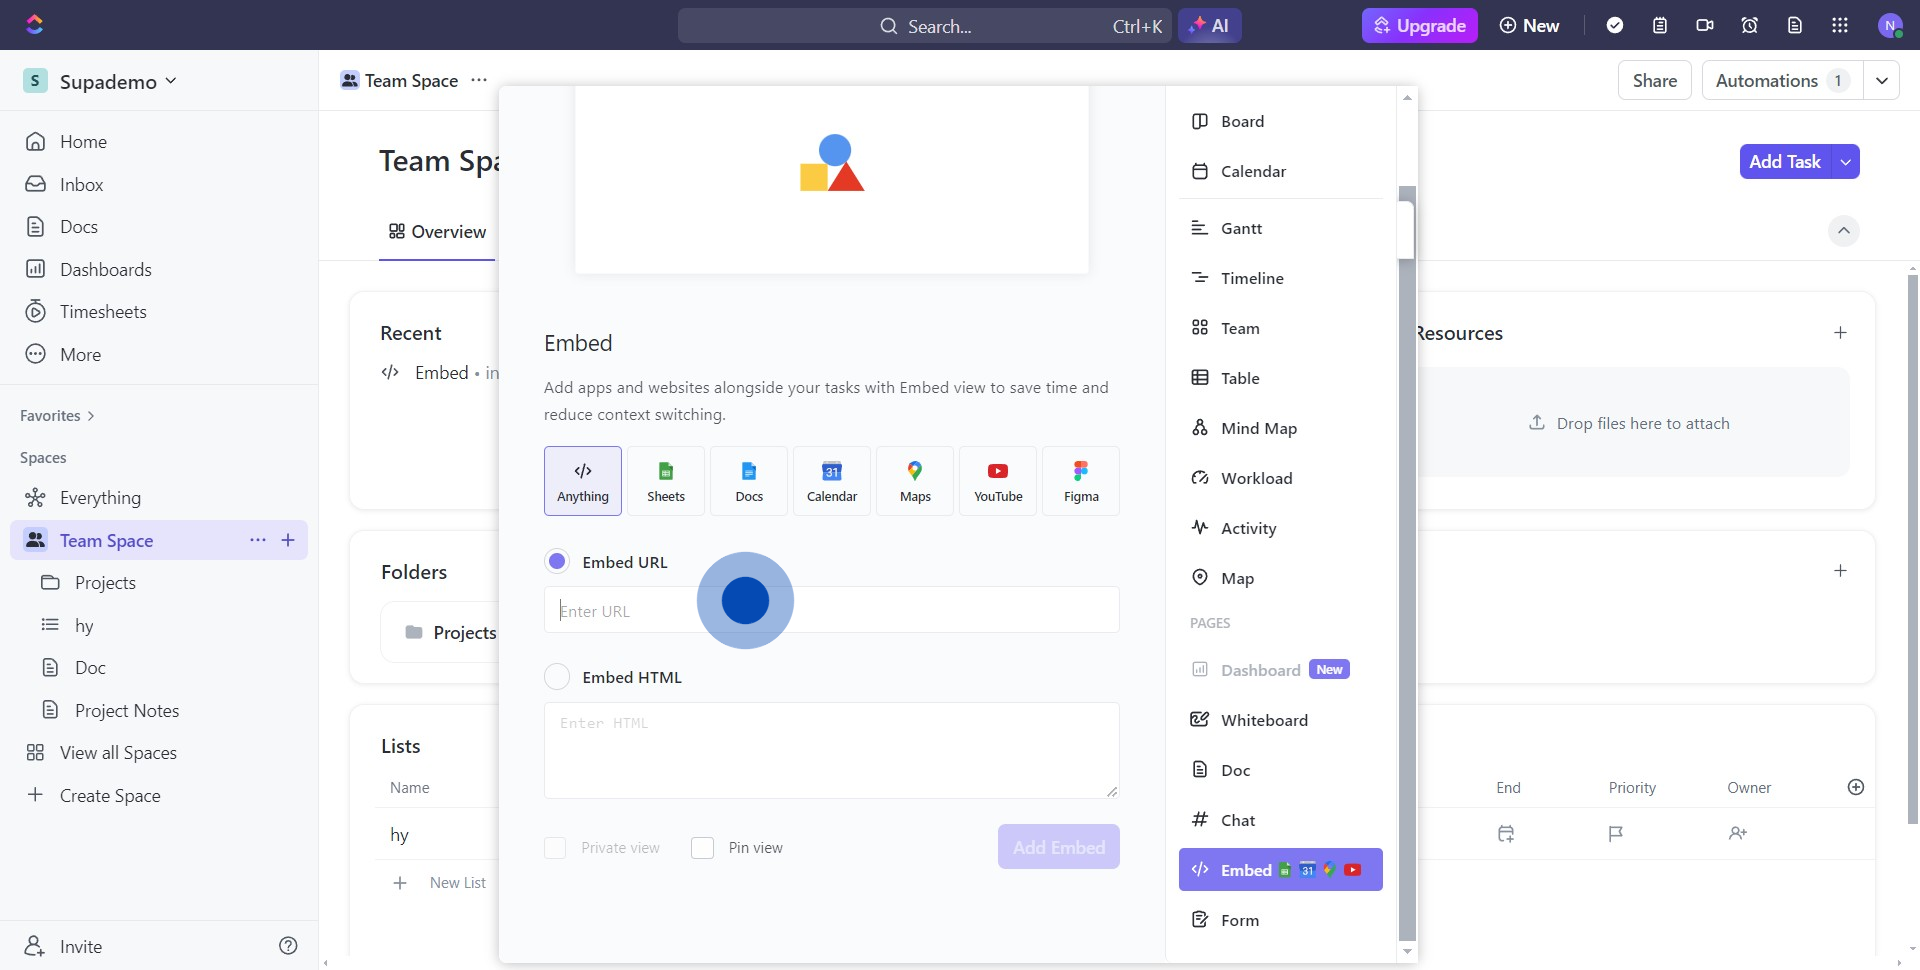Click the Search bar
Screen dimensions: 1920x970
(925, 26)
